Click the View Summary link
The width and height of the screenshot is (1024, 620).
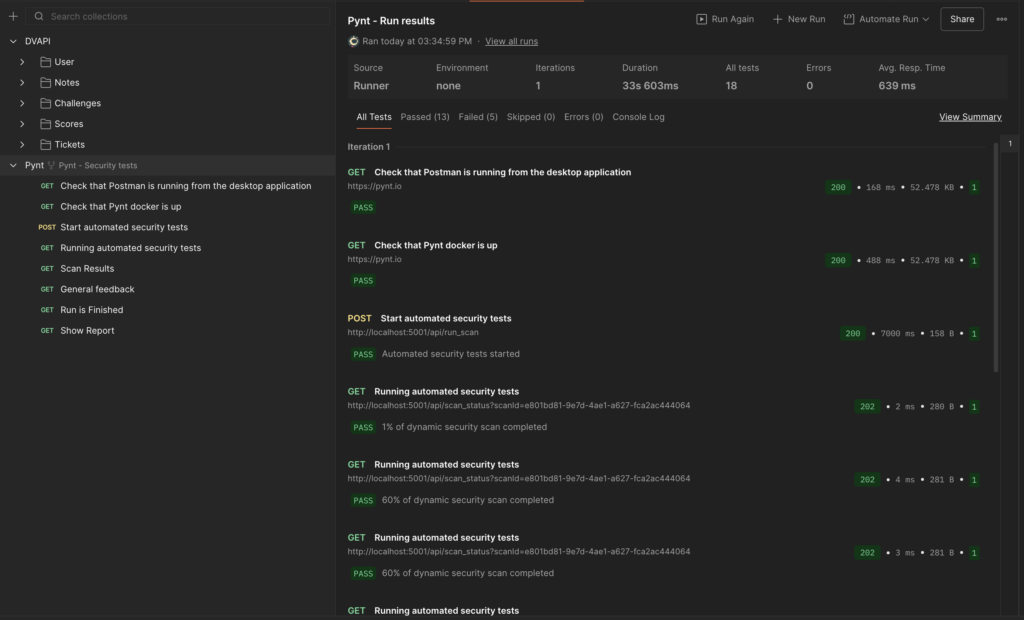coord(970,117)
